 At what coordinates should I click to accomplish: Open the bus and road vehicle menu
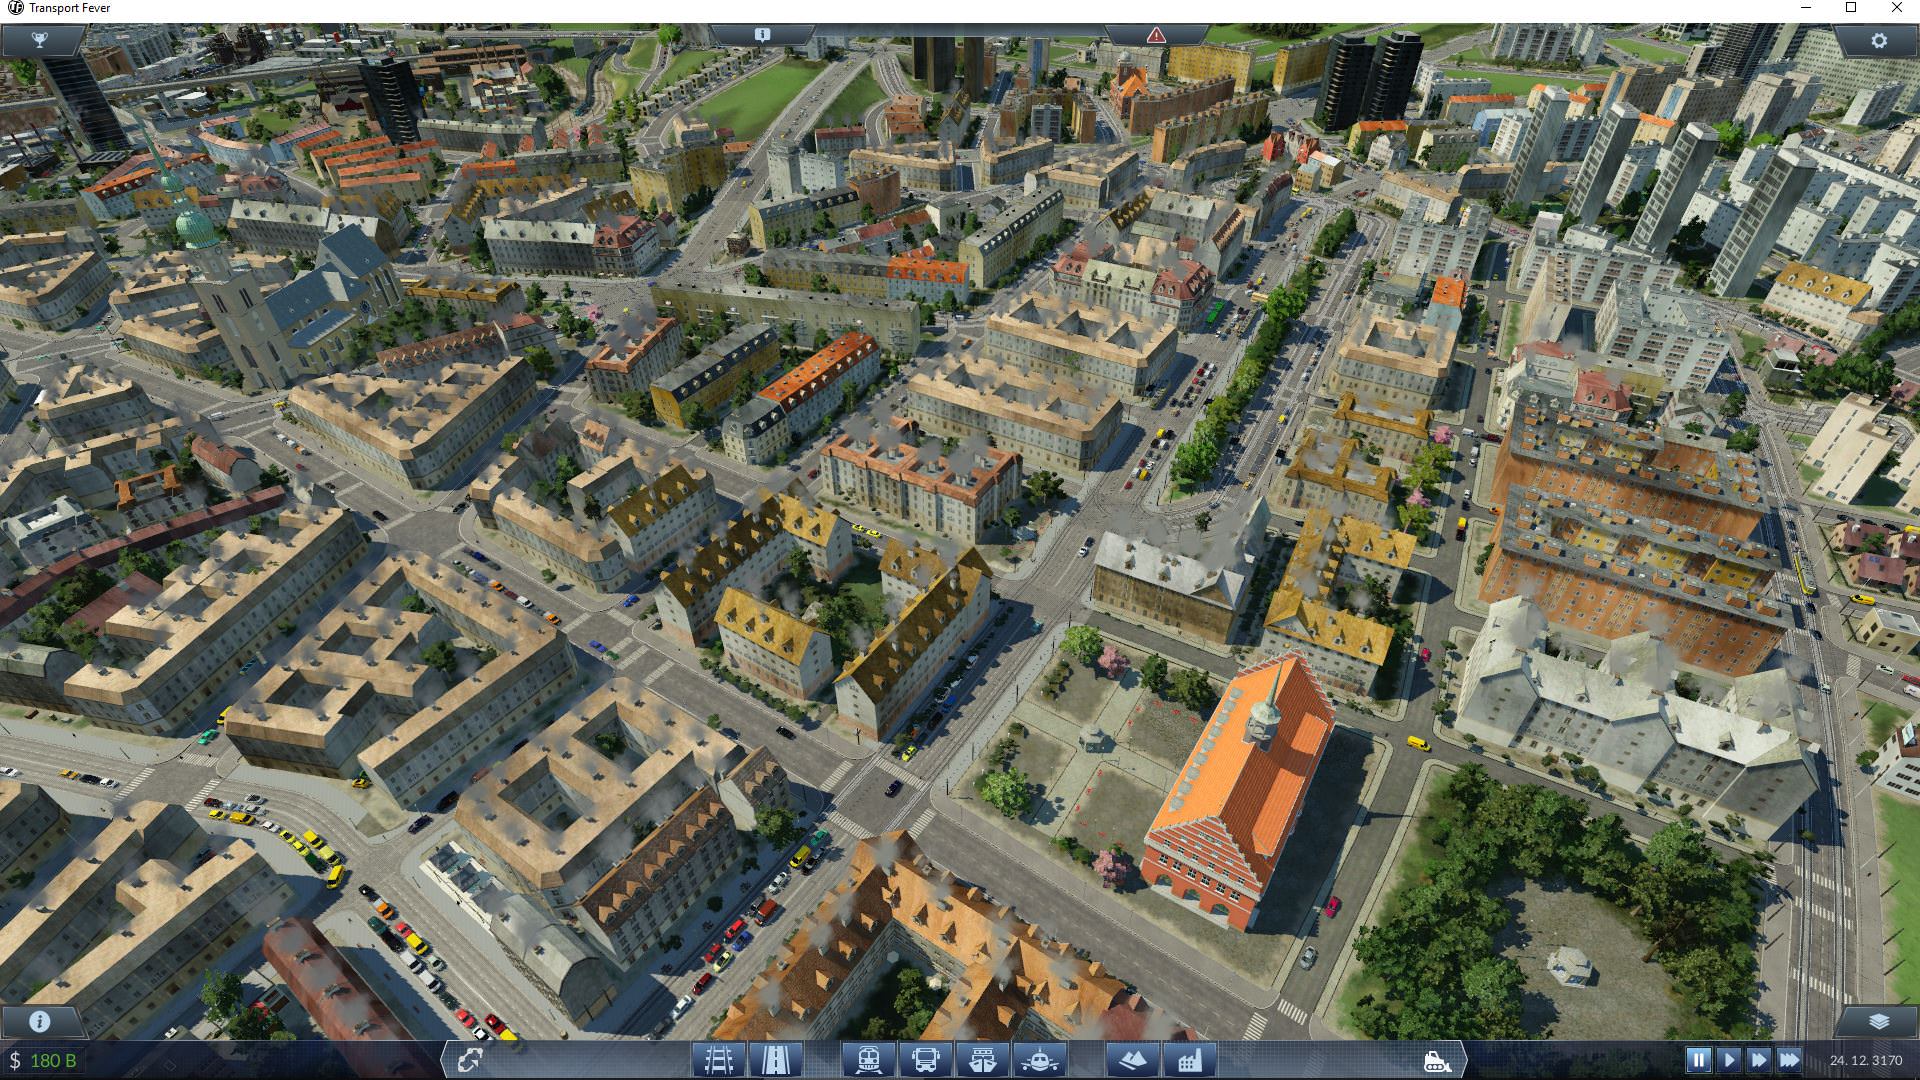point(925,1059)
